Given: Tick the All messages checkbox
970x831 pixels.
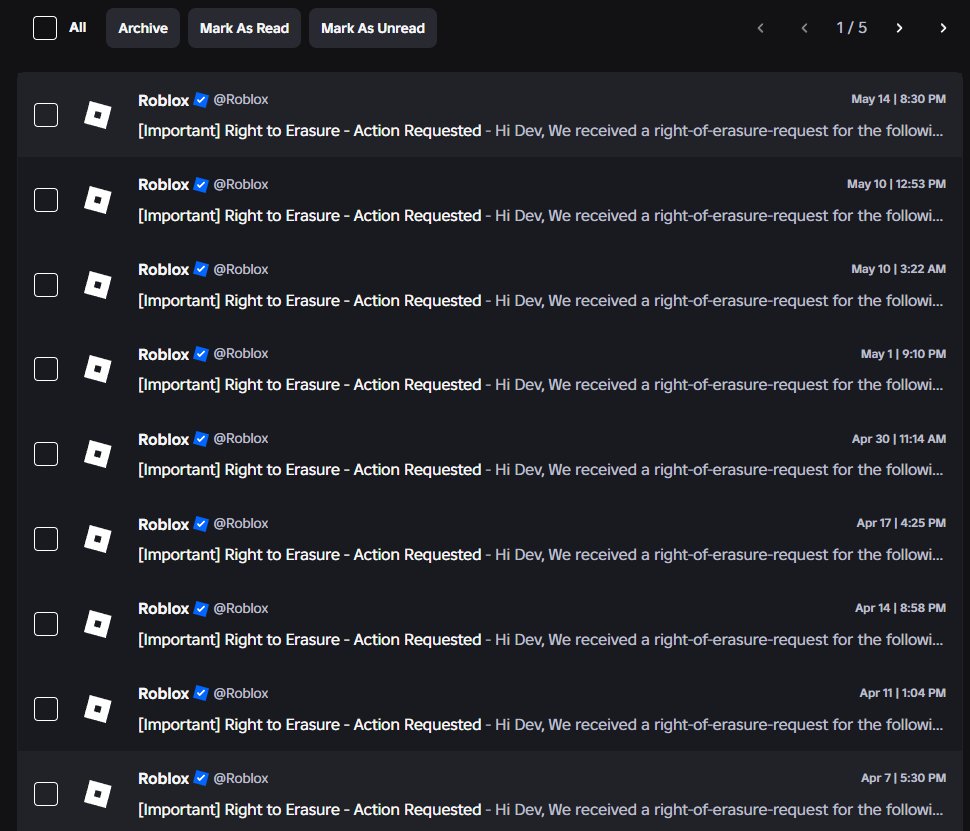Looking at the screenshot, I should (45, 28).
